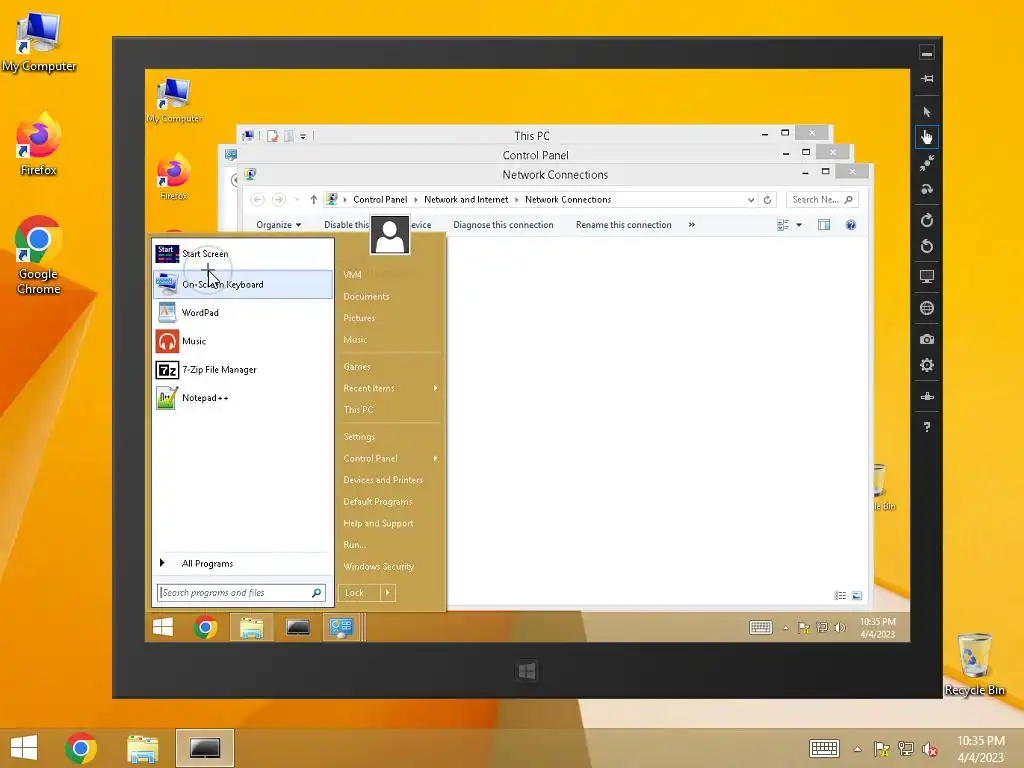The height and width of the screenshot is (768, 1024).
Task: Expand Recent Items submenu arrow
Action: [x=436, y=388]
